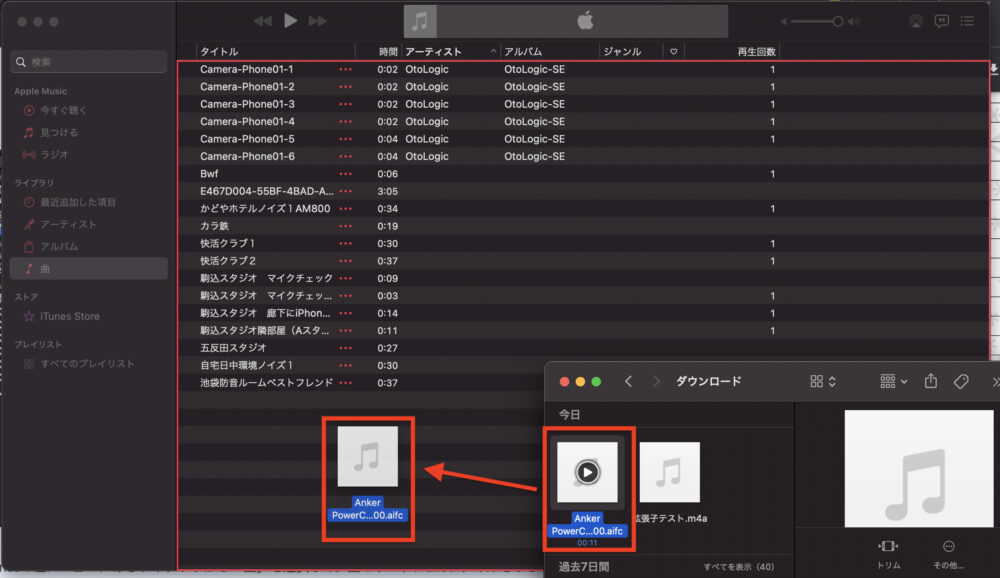
Task: Open the more options dots for 快活クラブ1
Action: (x=345, y=244)
